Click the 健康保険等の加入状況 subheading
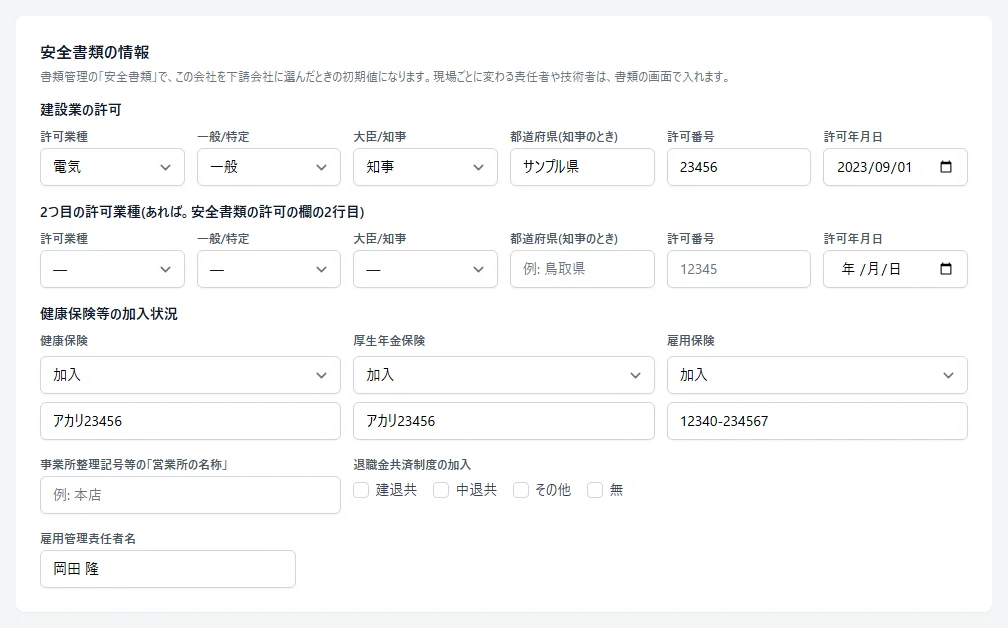This screenshot has width=1008, height=628. (x=109, y=314)
